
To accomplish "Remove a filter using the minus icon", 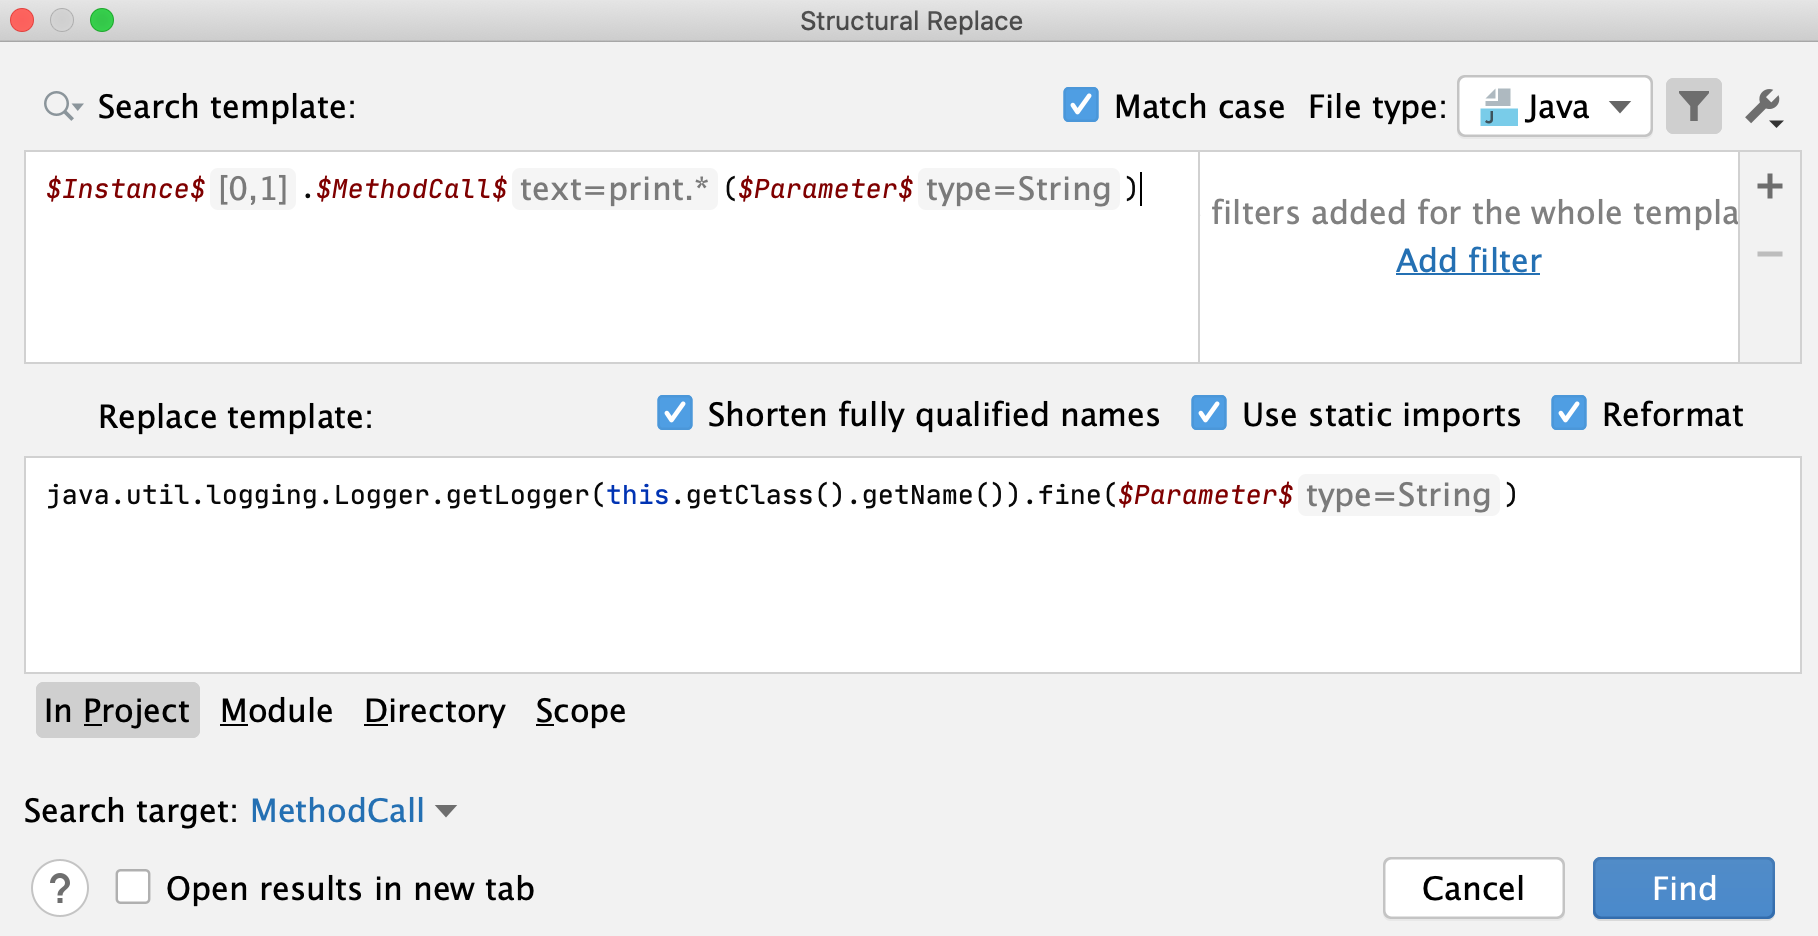I will click(1770, 254).
